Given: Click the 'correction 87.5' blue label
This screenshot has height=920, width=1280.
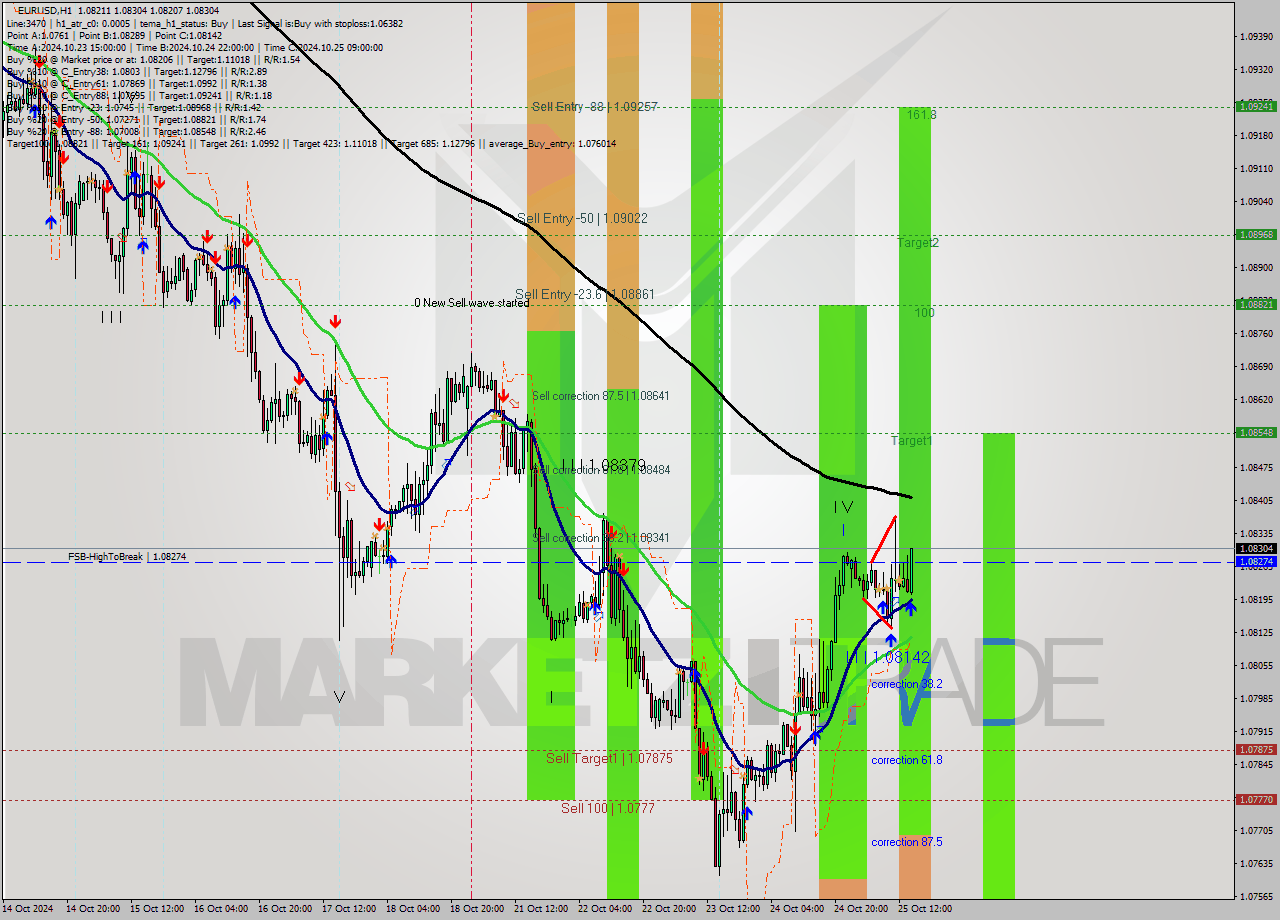Looking at the screenshot, I should point(906,842).
